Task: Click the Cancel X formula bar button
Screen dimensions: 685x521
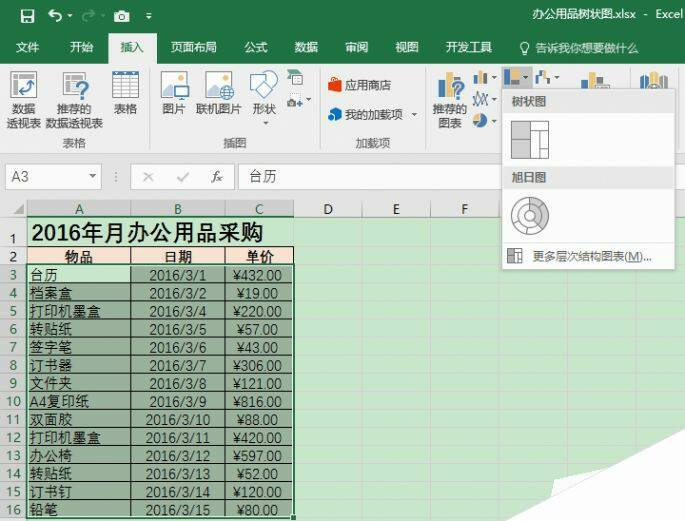Action: click(x=148, y=177)
